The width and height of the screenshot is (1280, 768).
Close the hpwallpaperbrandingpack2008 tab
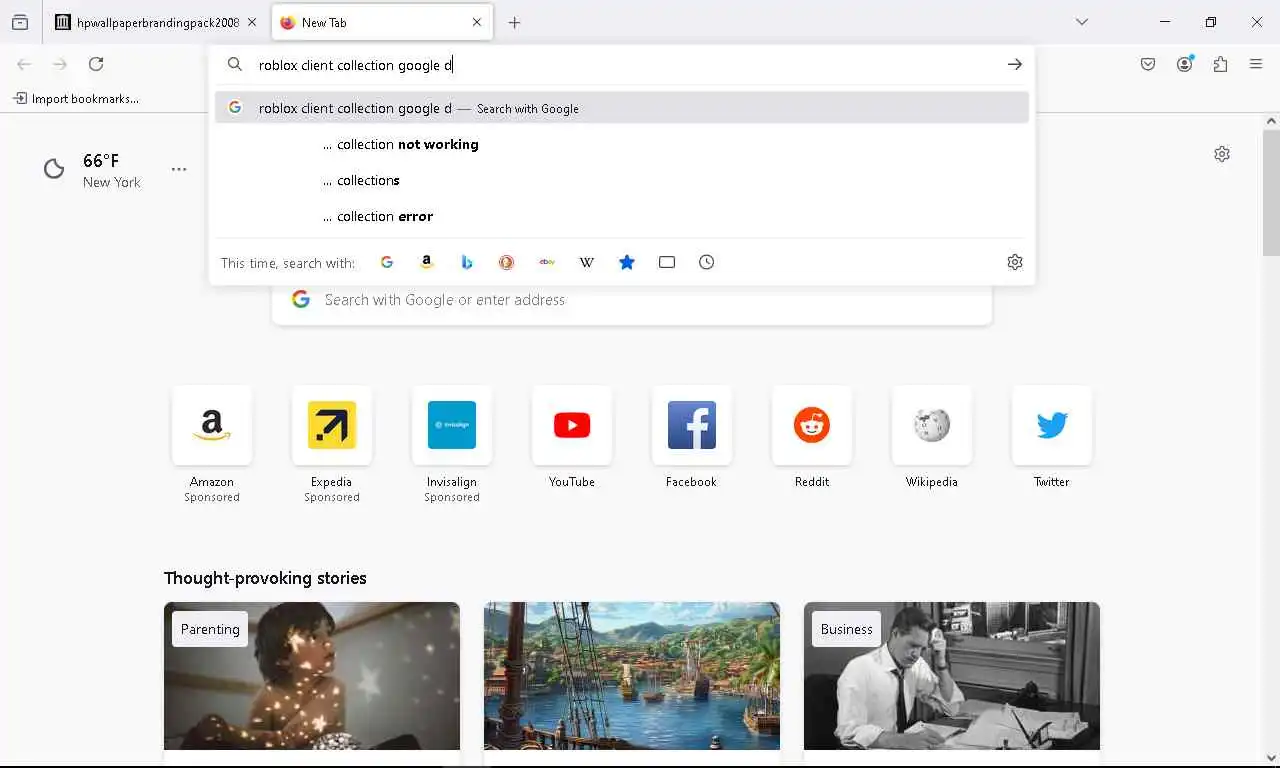252,23
